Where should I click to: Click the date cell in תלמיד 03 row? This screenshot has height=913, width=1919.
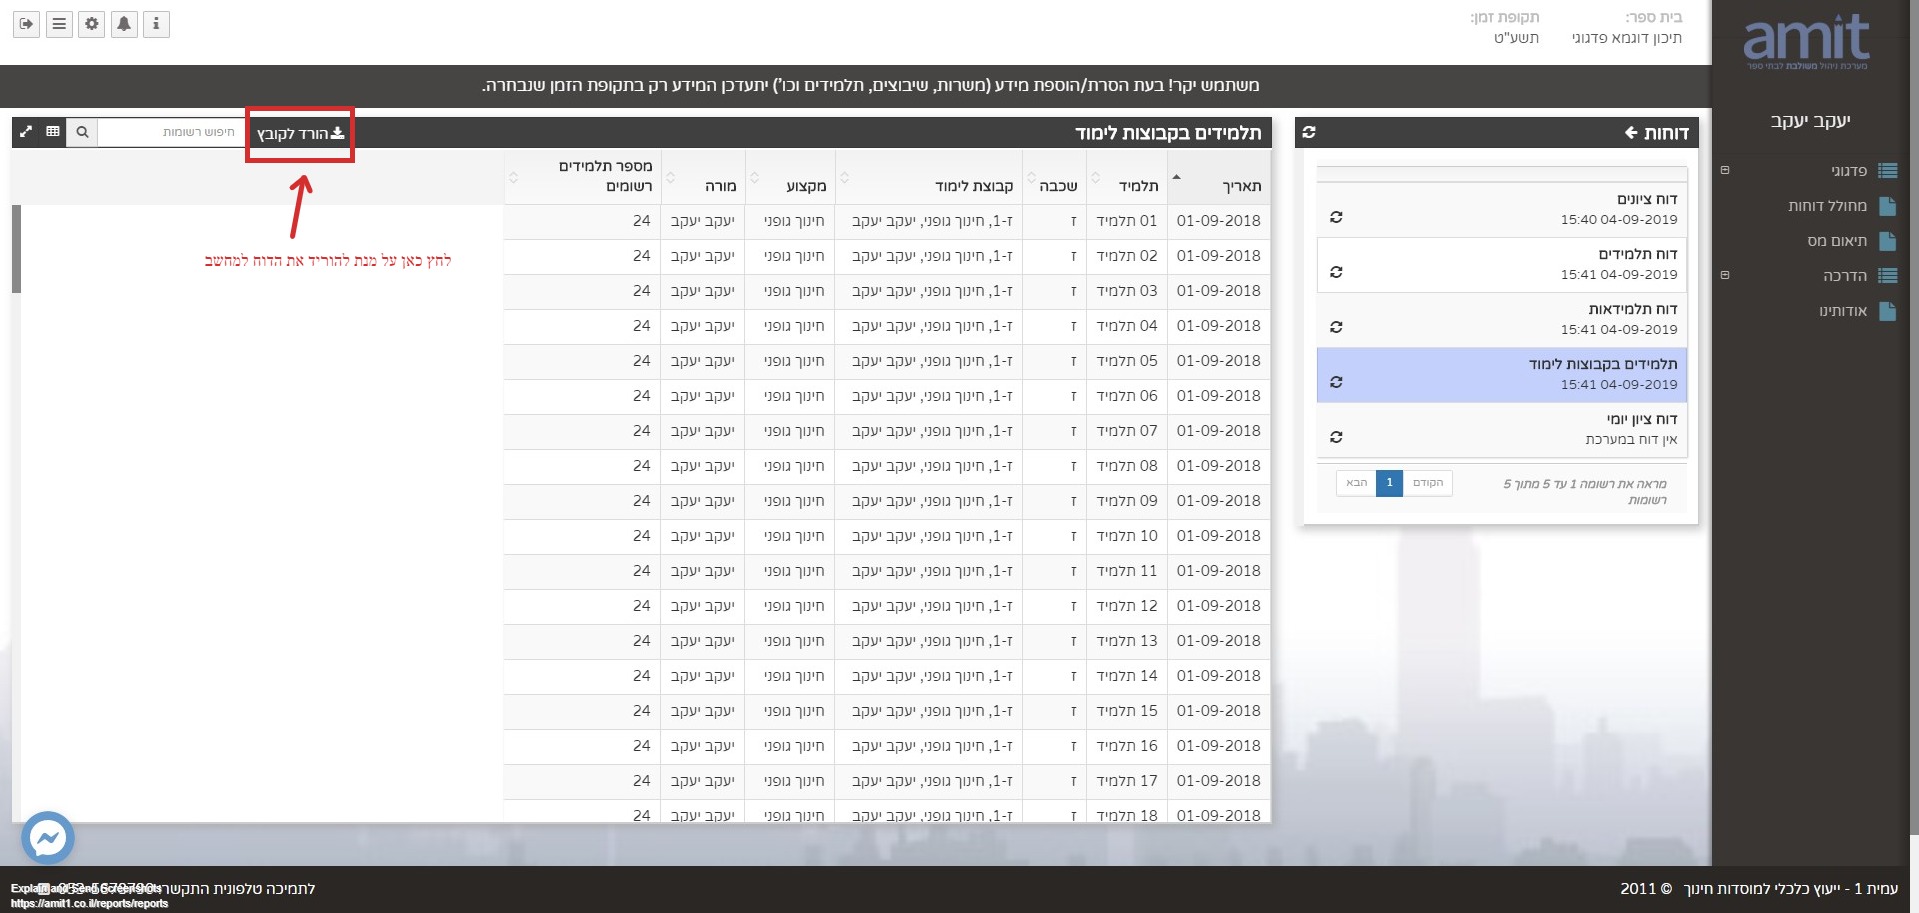(x=1219, y=291)
